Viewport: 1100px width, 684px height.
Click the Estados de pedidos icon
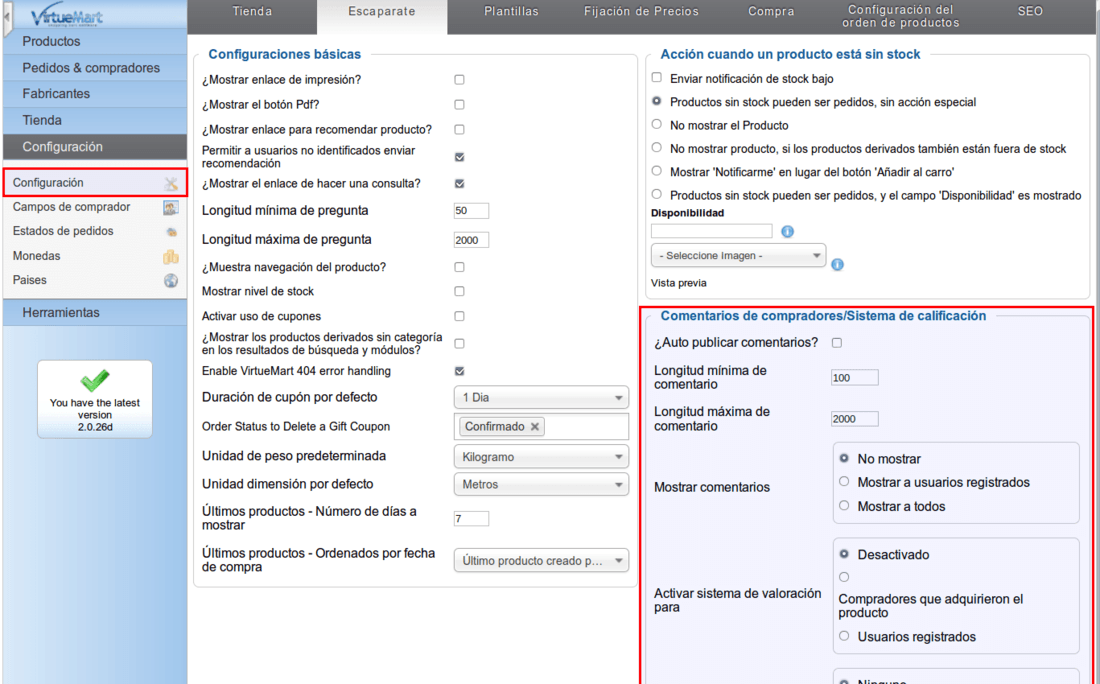pyautogui.click(x=171, y=232)
